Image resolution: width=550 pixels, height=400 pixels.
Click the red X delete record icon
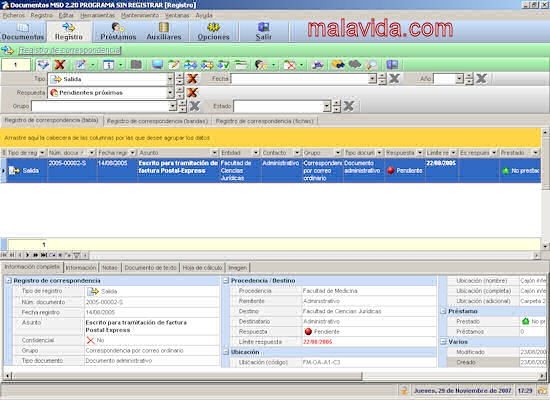60,65
